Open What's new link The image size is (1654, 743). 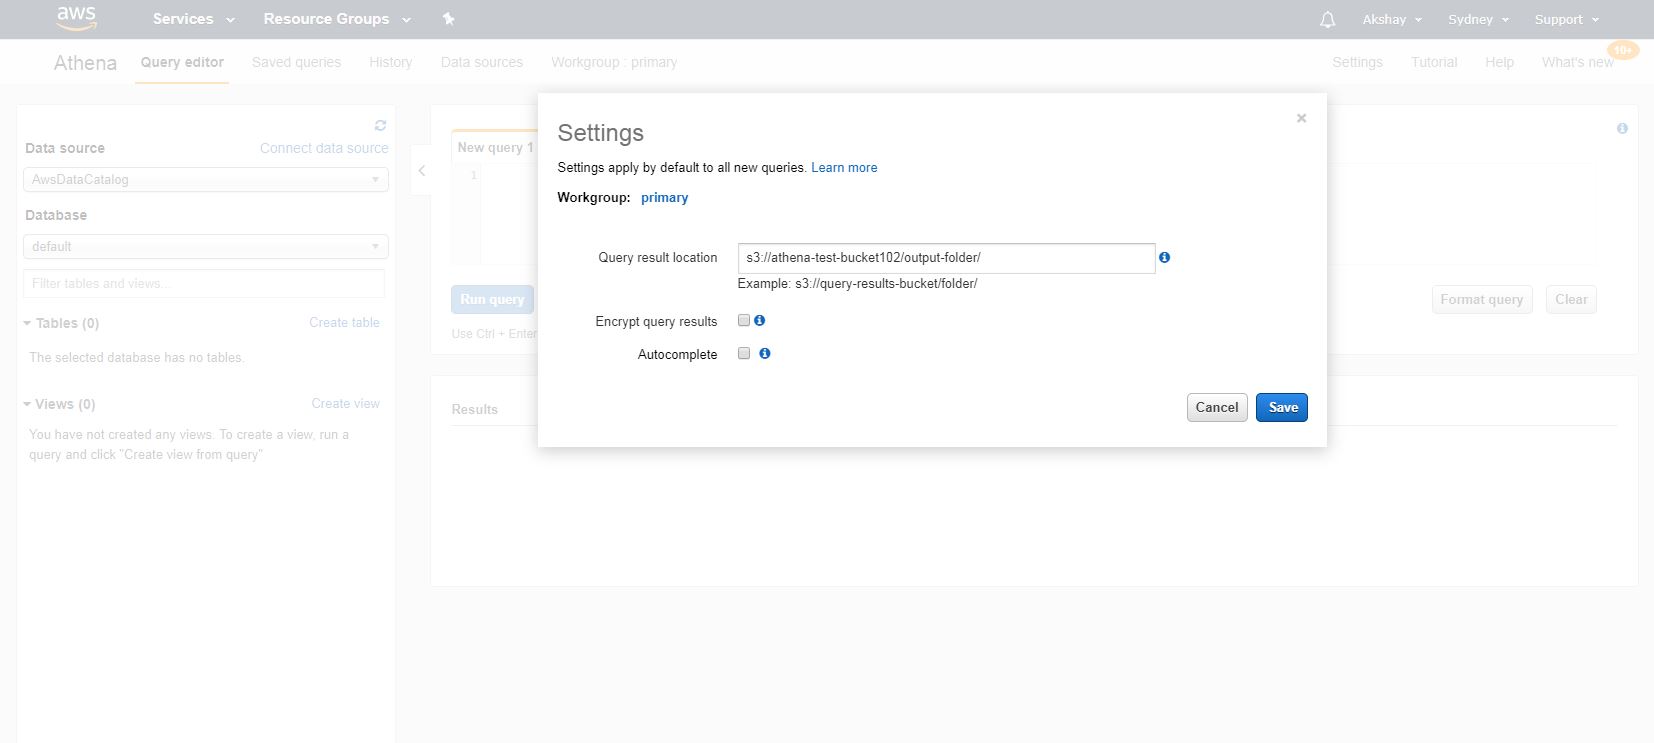pos(1578,62)
